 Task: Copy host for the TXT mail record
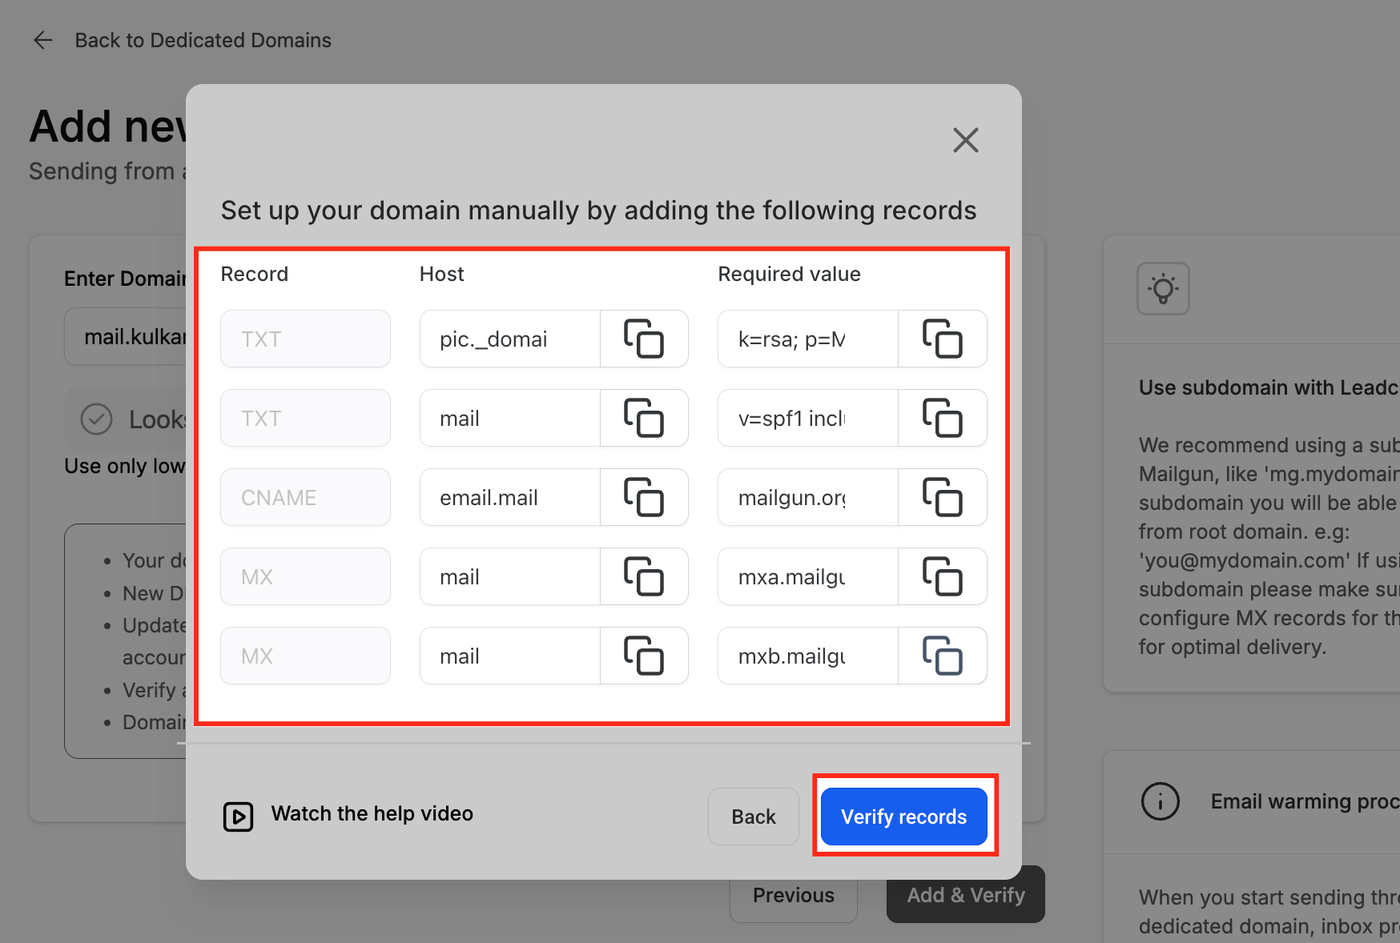644,418
